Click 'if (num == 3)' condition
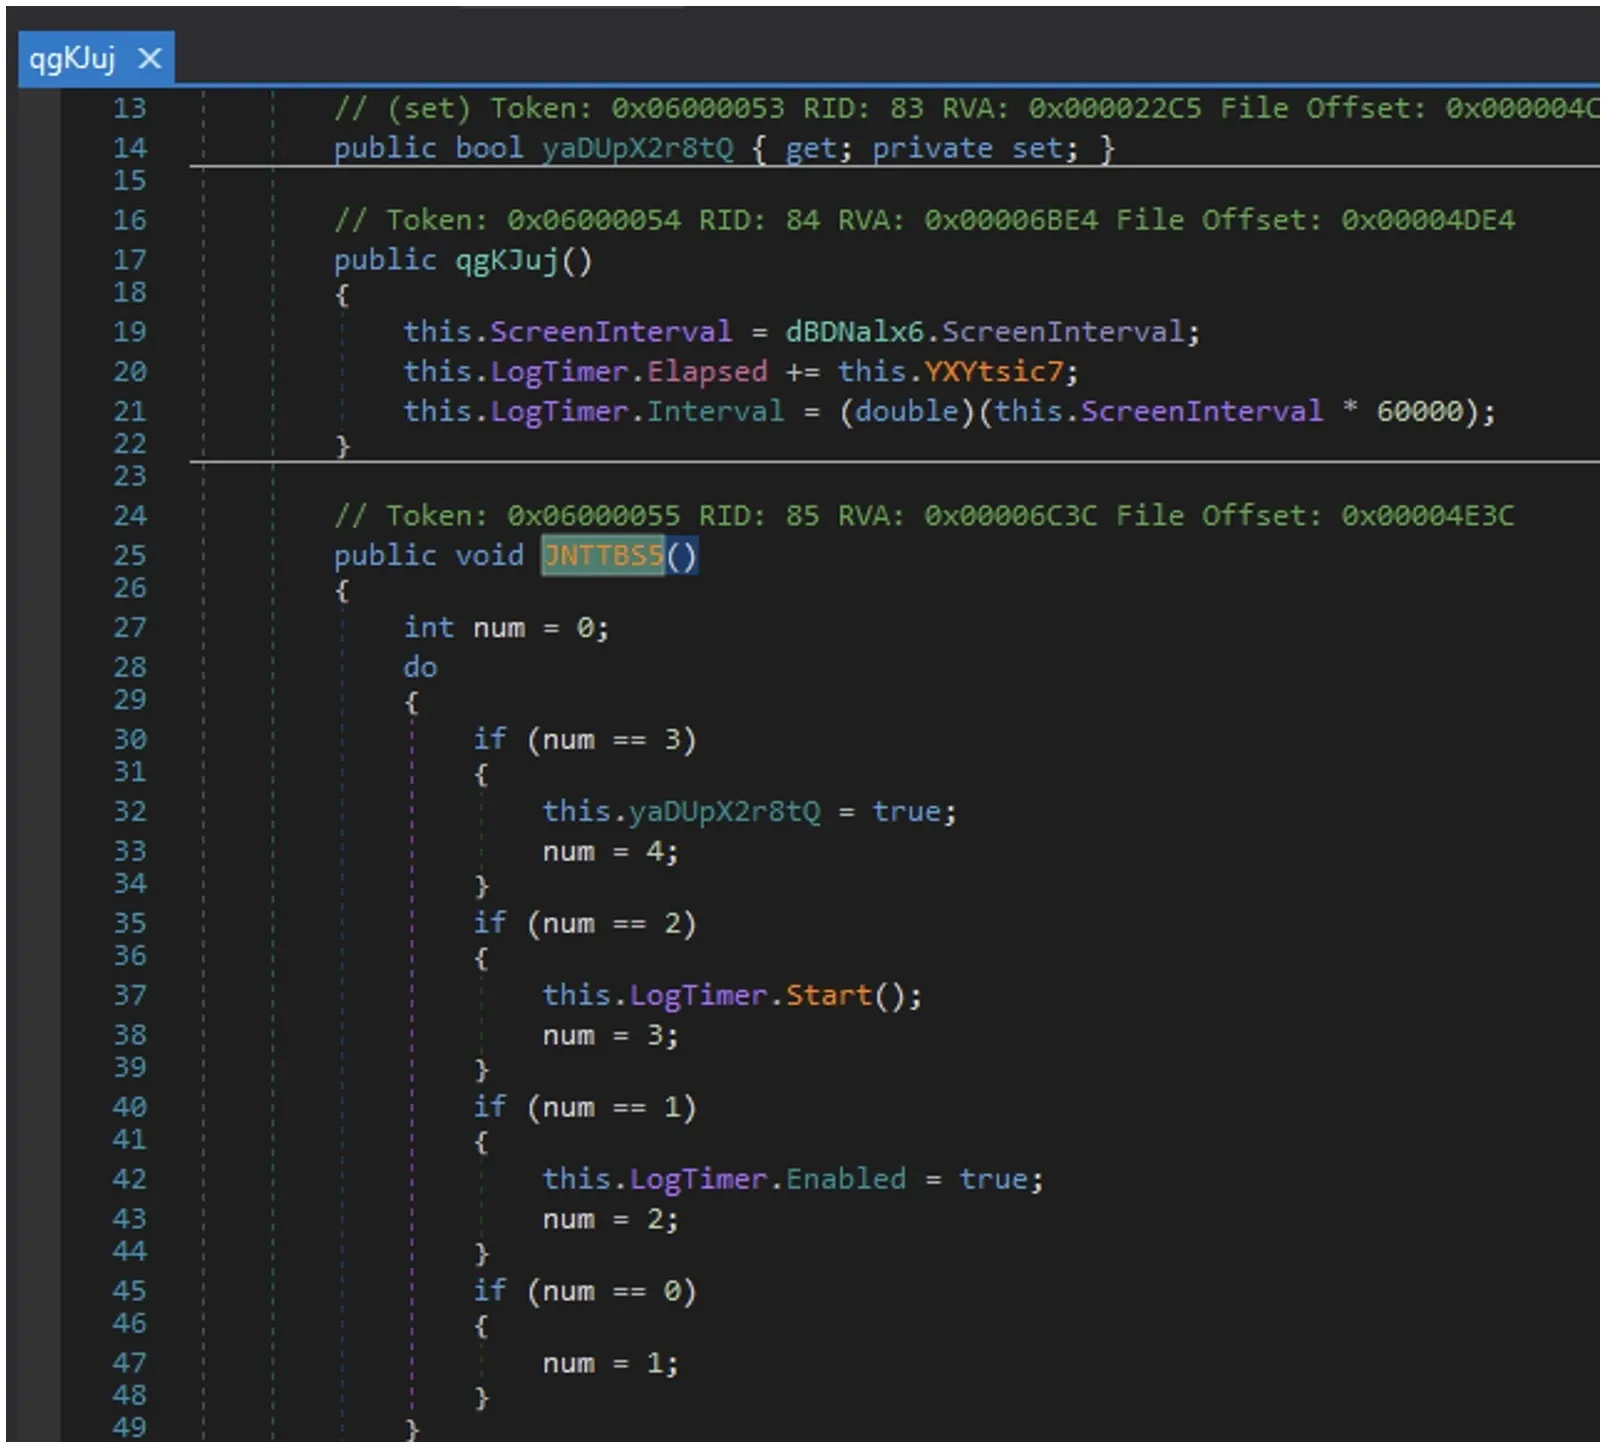This screenshot has height=1450, width=1606. [x=584, y=740]
